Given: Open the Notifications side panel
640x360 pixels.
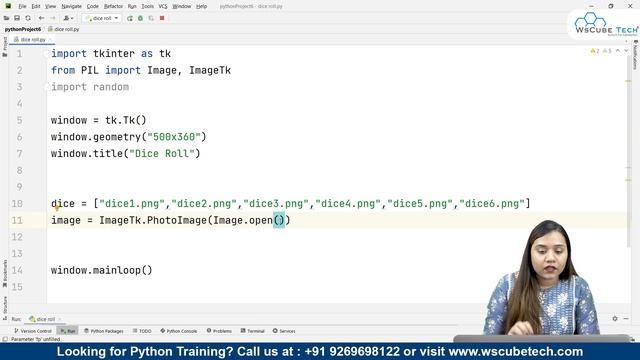Looking at the screenshot, I should (x=635, y=55).
